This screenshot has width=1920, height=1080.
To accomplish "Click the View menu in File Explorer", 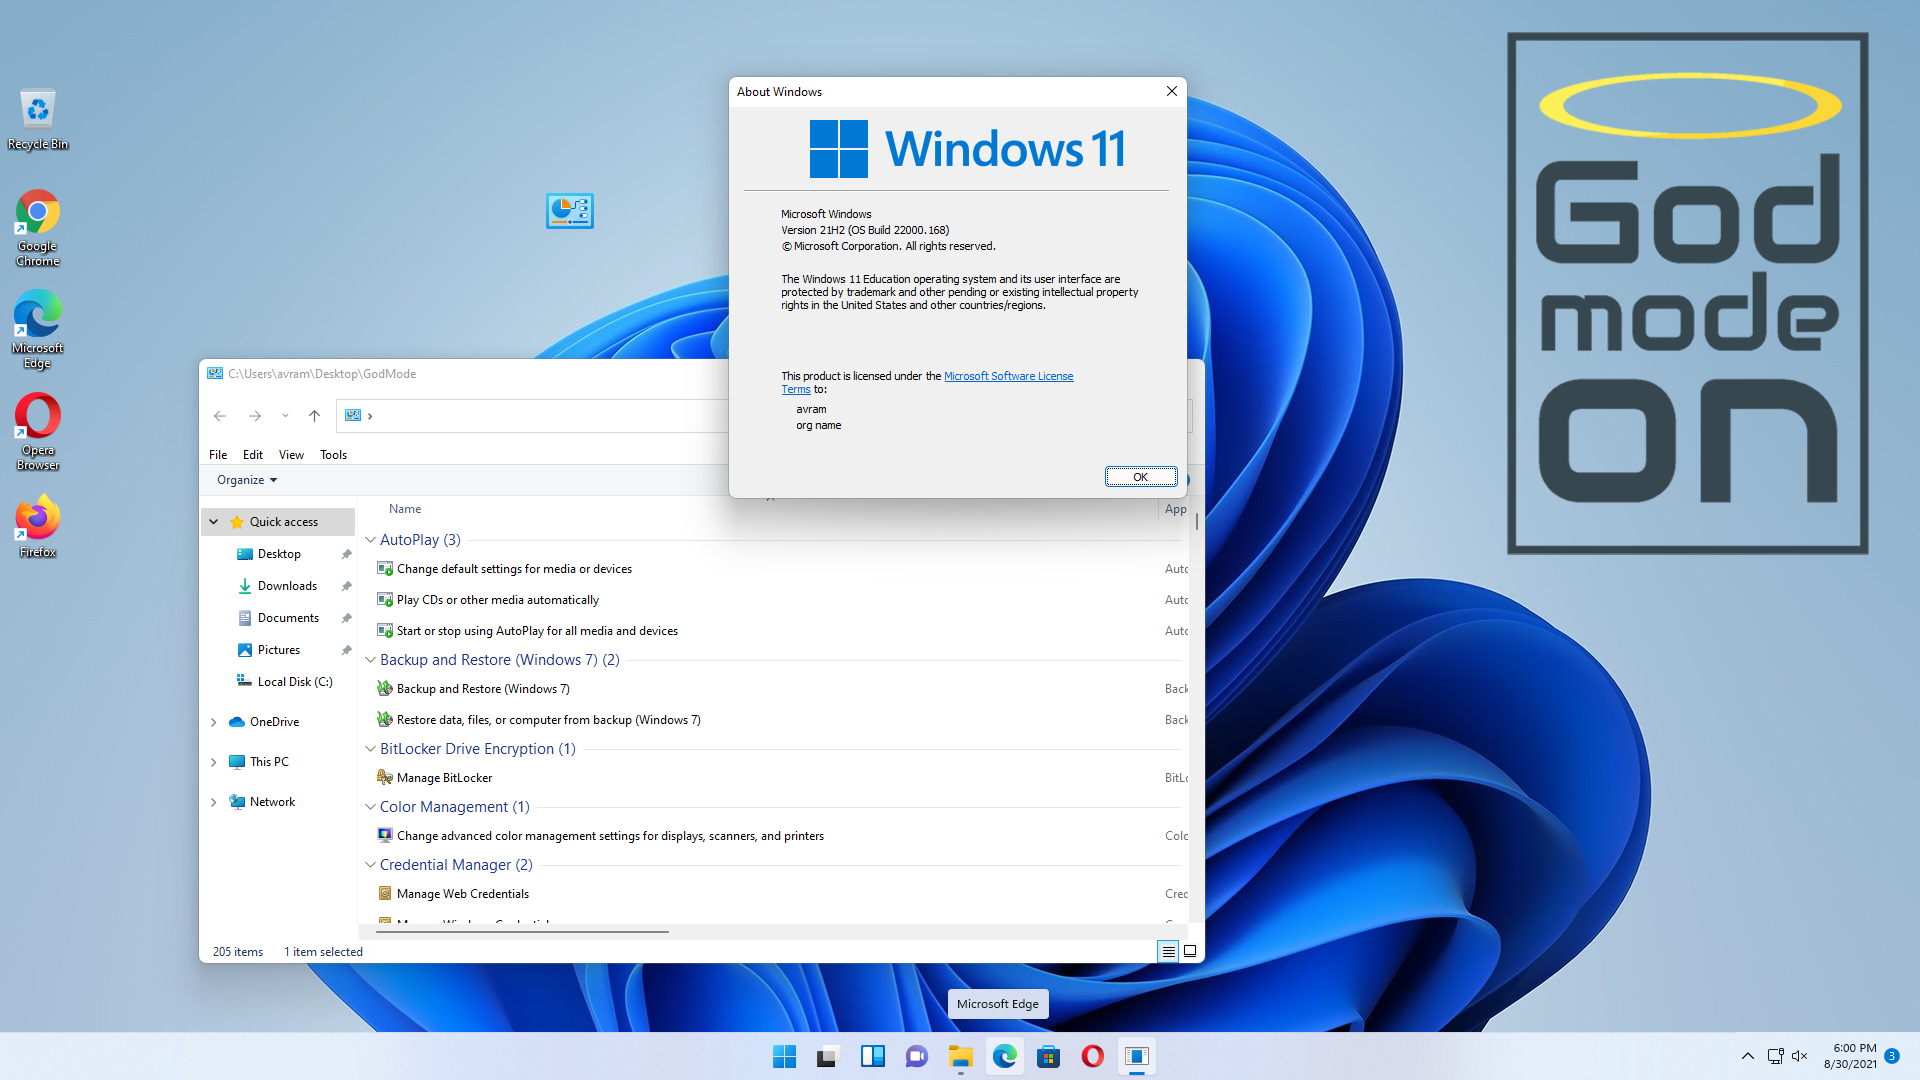I will pos(290,454).
